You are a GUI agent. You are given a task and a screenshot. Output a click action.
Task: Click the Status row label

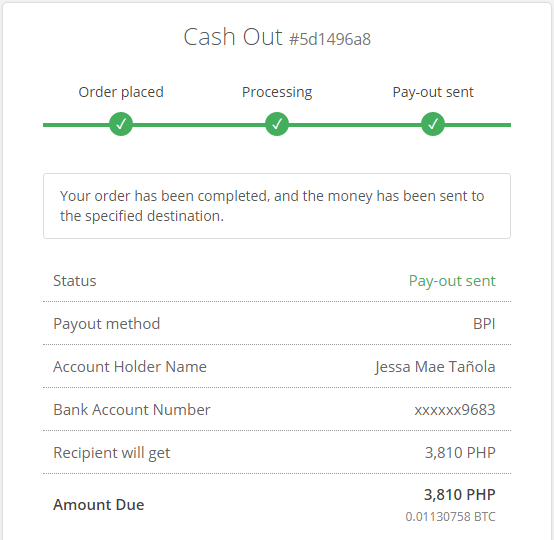pyautogui.click(x=75, y=281)
